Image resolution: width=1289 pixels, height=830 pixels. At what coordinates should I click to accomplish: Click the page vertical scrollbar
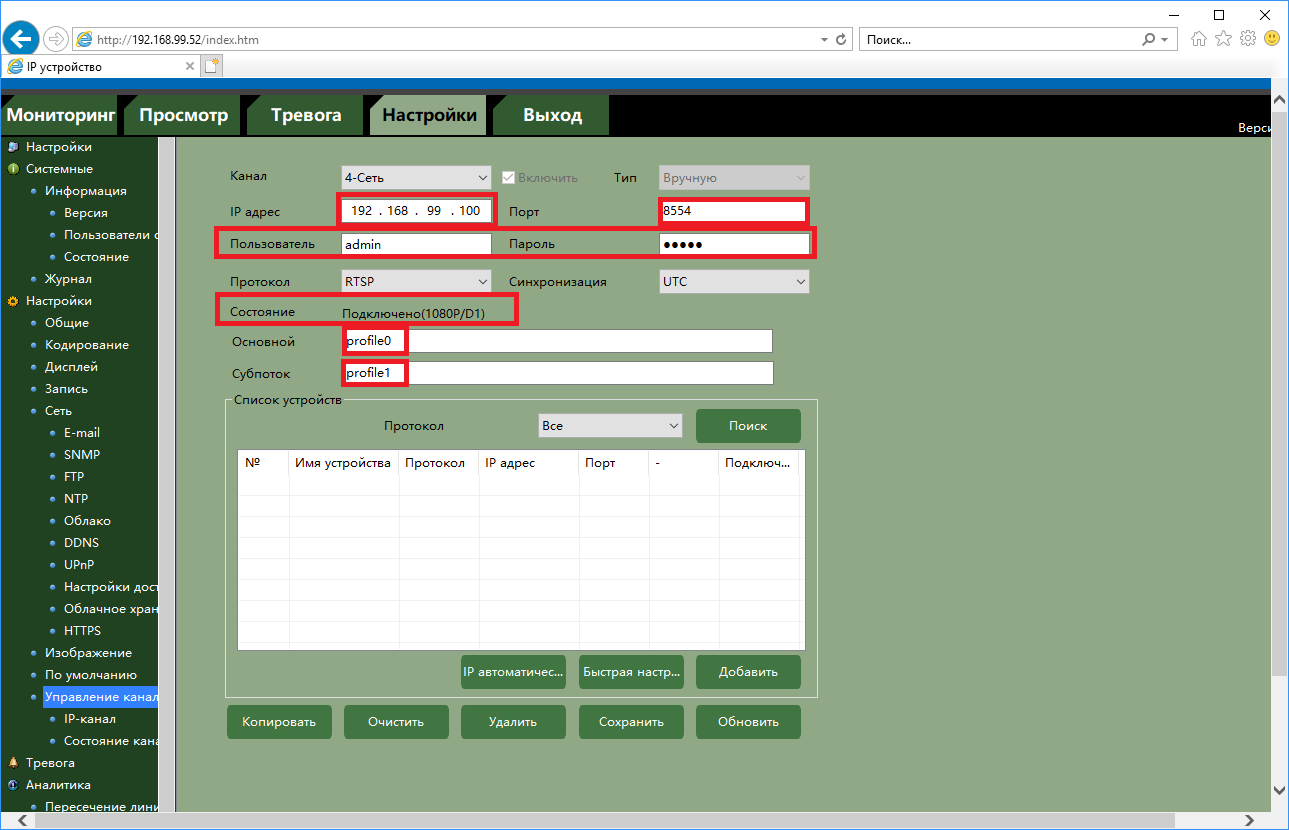[x=1279, y=400]
